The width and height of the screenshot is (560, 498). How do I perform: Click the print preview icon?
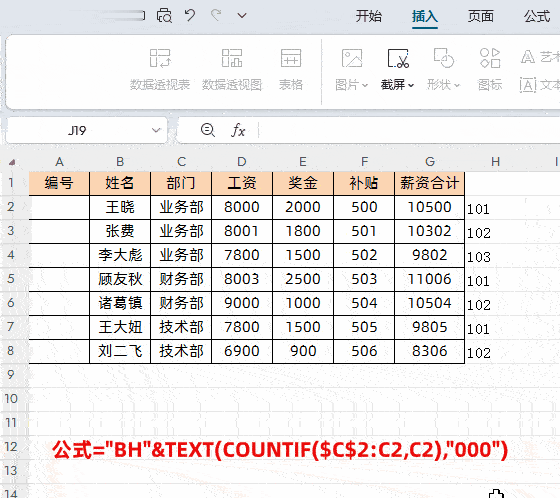tap(164, 16)
